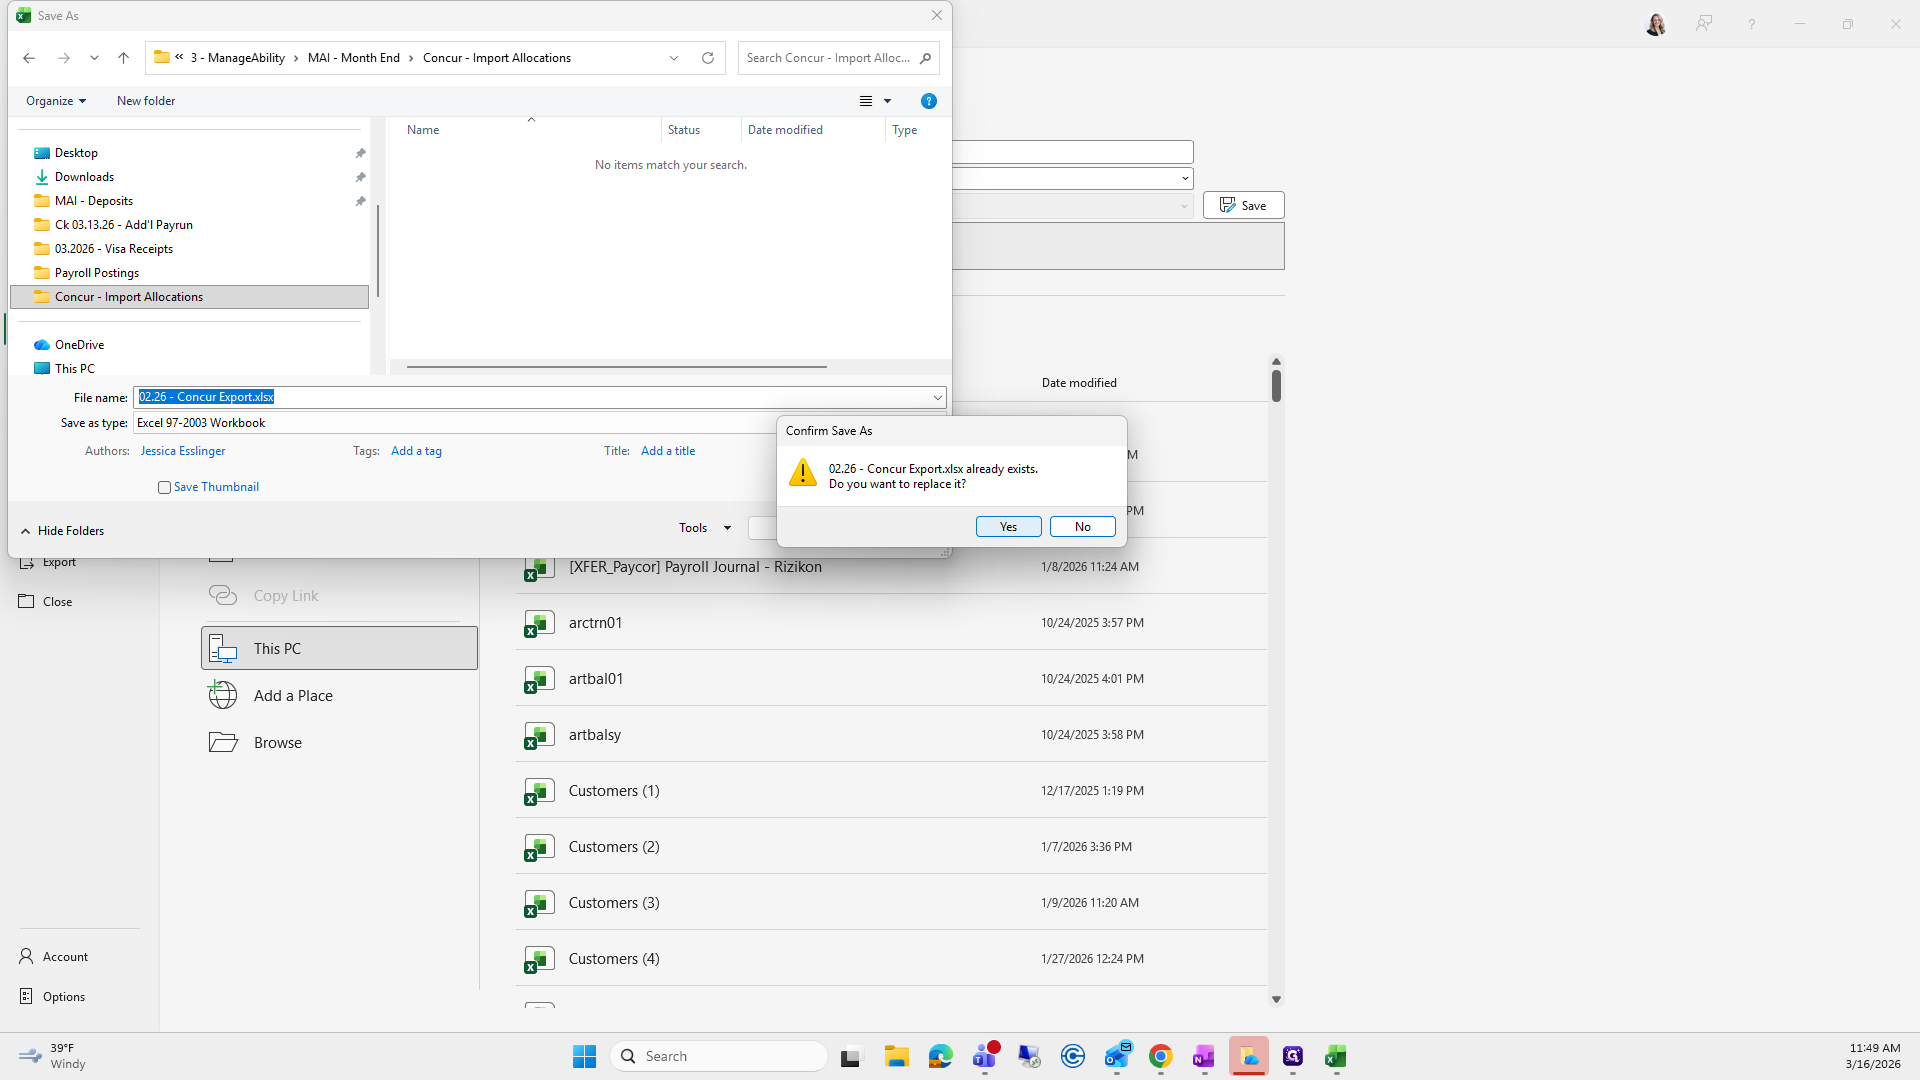The width and height of the screenshot is (1920, 1080).
Task: Click the back navigation arrow in Save As
Action: click(29, 58)
